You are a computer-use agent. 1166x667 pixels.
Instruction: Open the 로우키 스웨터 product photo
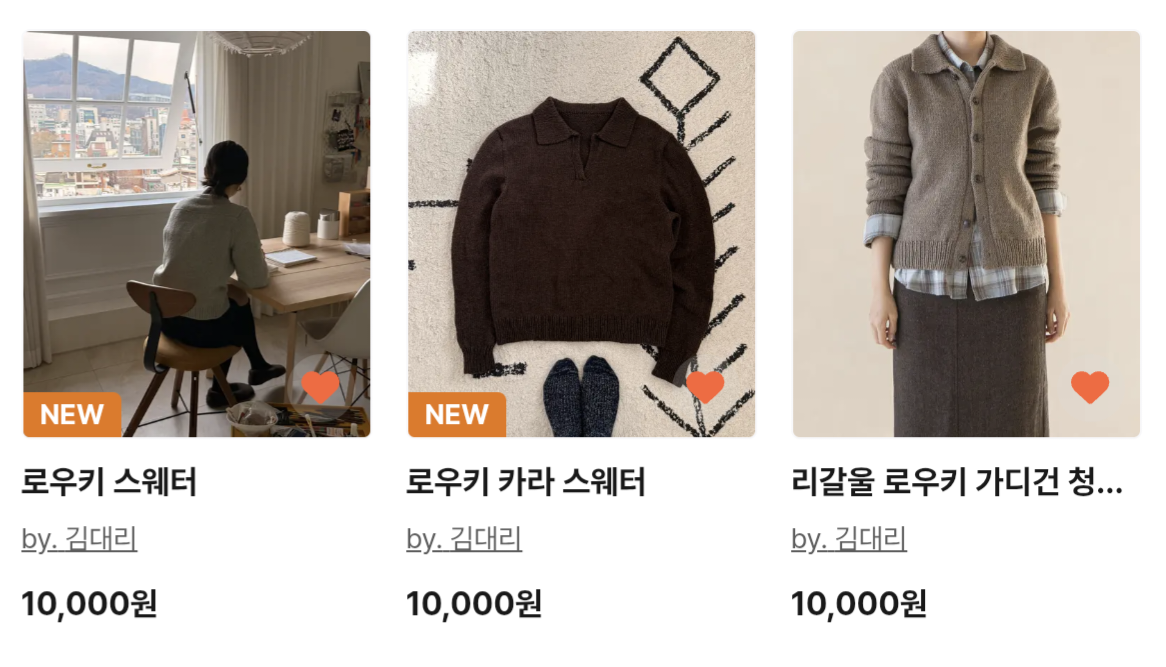[196, 233]
